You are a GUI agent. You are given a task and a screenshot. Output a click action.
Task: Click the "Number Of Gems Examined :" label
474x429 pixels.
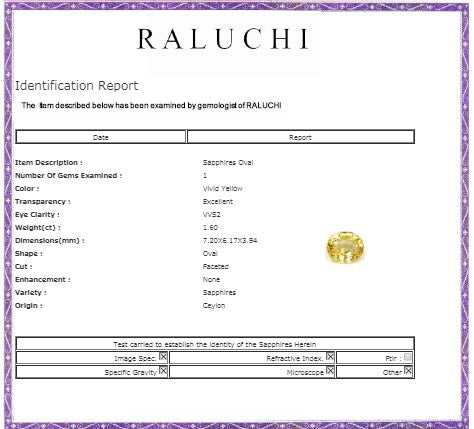coord(69,176)
